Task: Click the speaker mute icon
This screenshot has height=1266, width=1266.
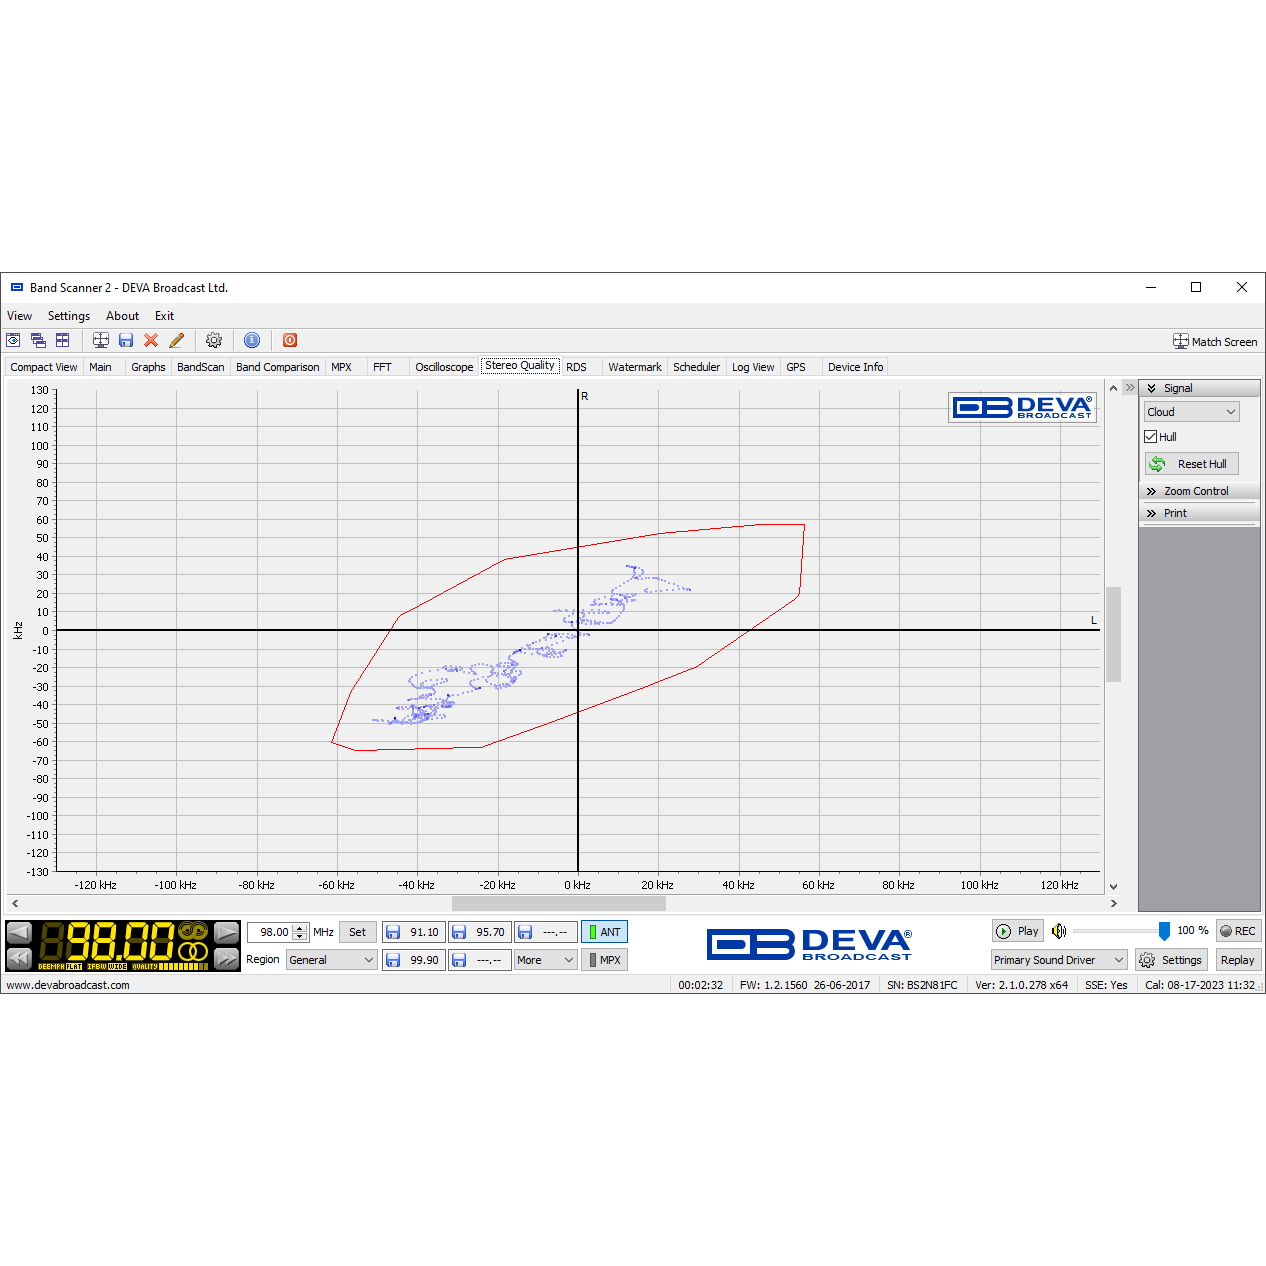Action: (x=1059, y=931)
